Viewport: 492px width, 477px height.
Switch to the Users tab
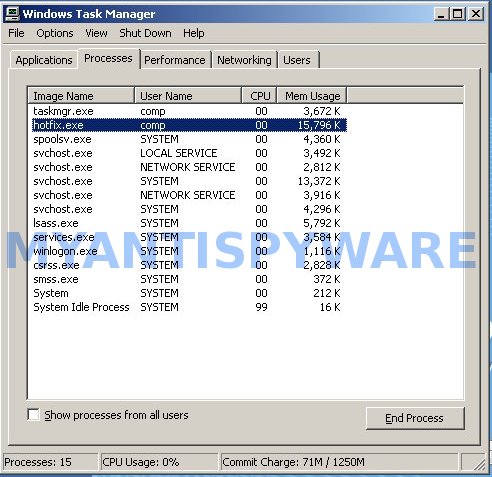297,60
